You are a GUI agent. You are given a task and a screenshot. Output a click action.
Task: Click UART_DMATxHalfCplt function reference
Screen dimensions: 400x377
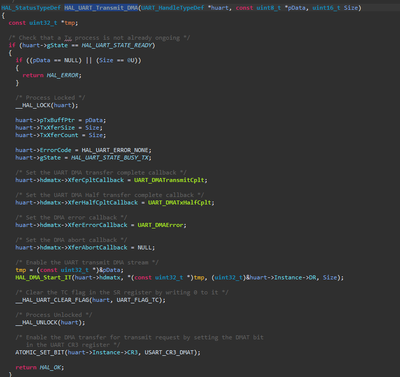pyautogui.click(x=180, y=203)
